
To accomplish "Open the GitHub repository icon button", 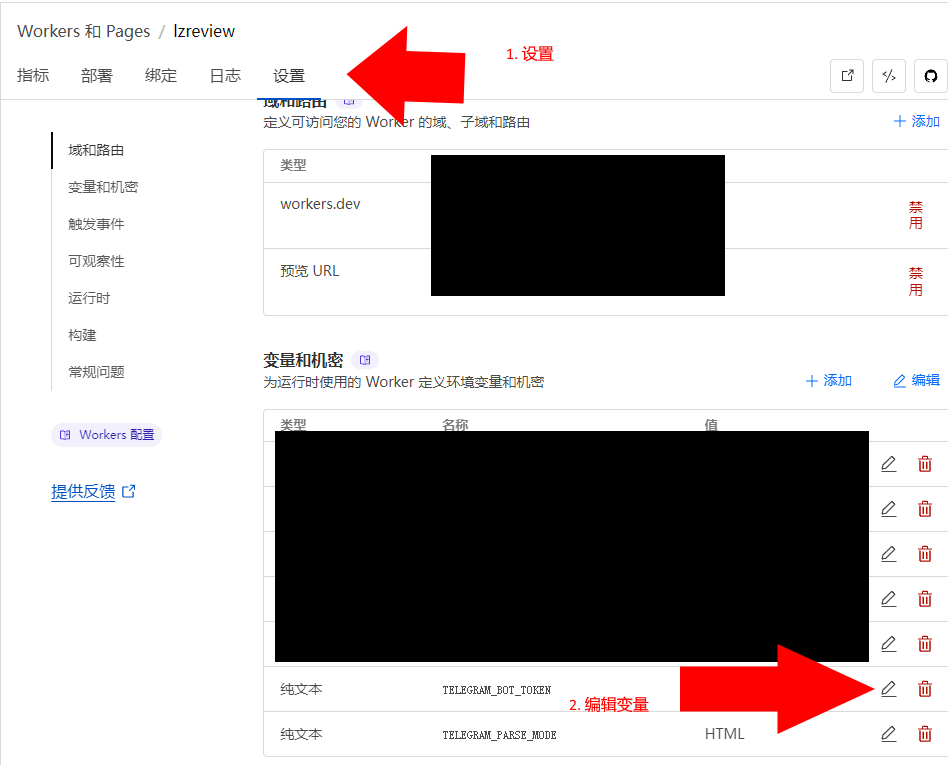I will (x=930, y=76).
